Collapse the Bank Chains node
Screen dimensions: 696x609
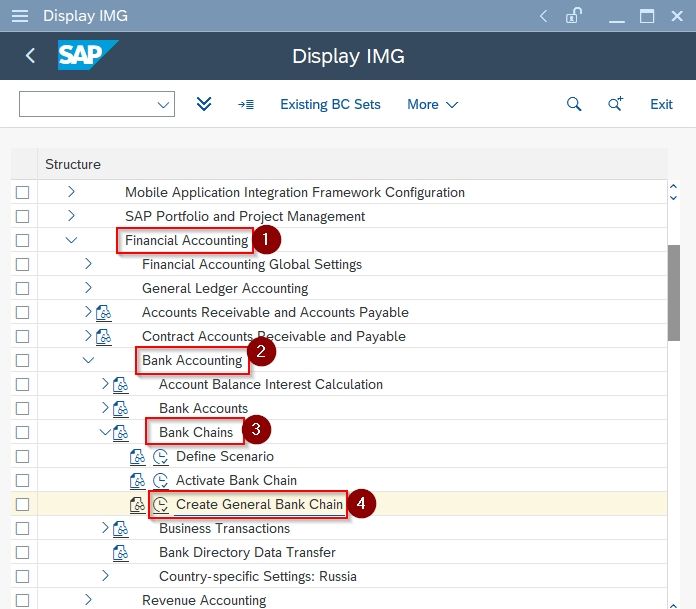coord(105,432)
